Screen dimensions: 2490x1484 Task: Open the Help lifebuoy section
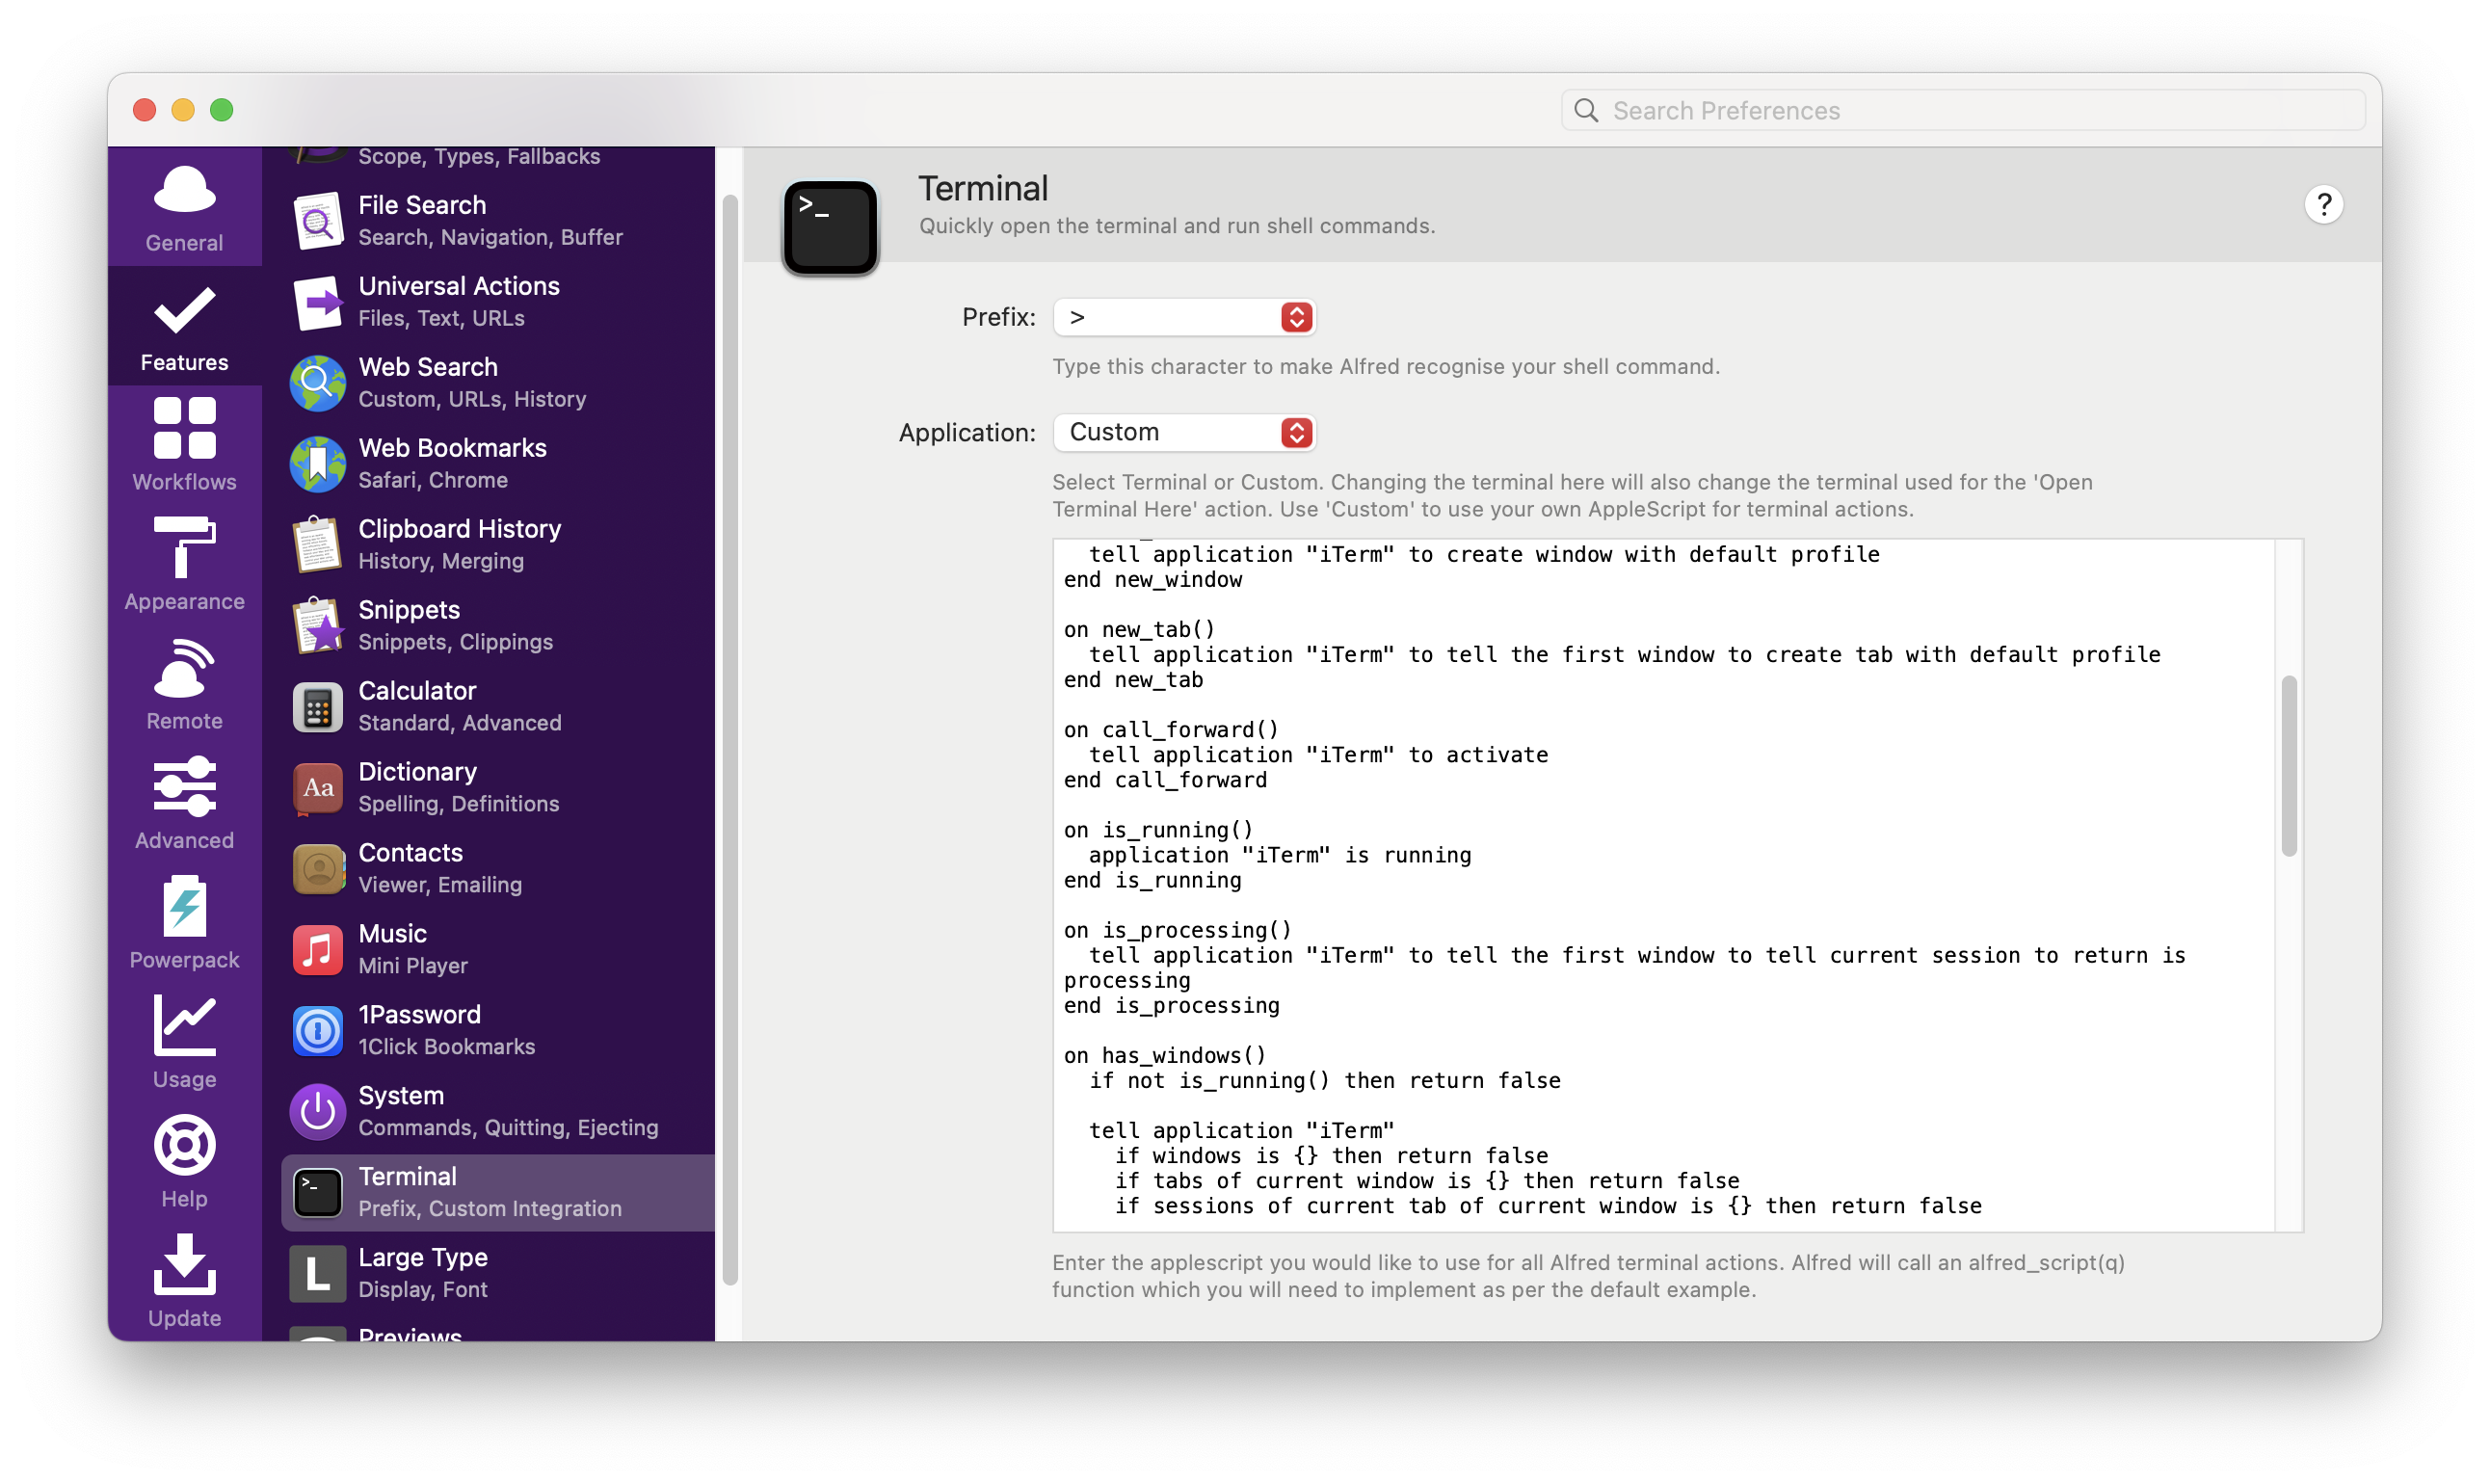(x=184, y=1162)
